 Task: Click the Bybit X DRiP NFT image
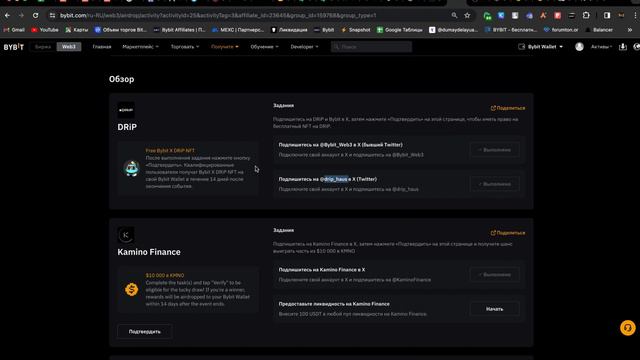click(131, 168)
